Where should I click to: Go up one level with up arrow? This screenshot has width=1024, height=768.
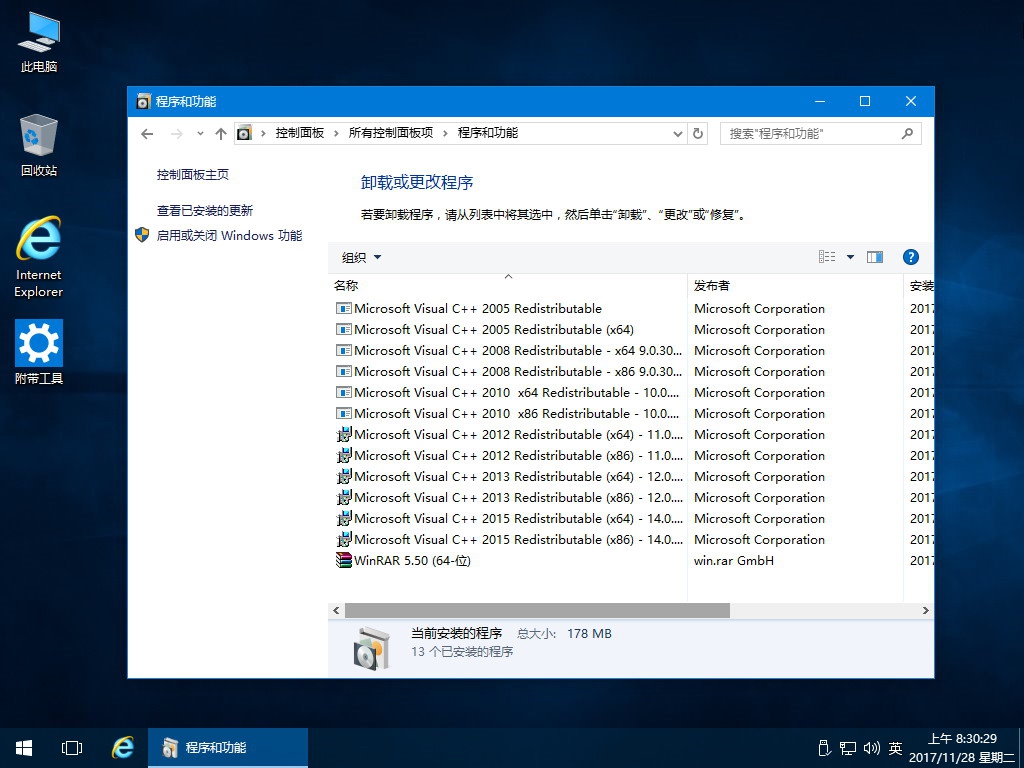click(221, 133)
